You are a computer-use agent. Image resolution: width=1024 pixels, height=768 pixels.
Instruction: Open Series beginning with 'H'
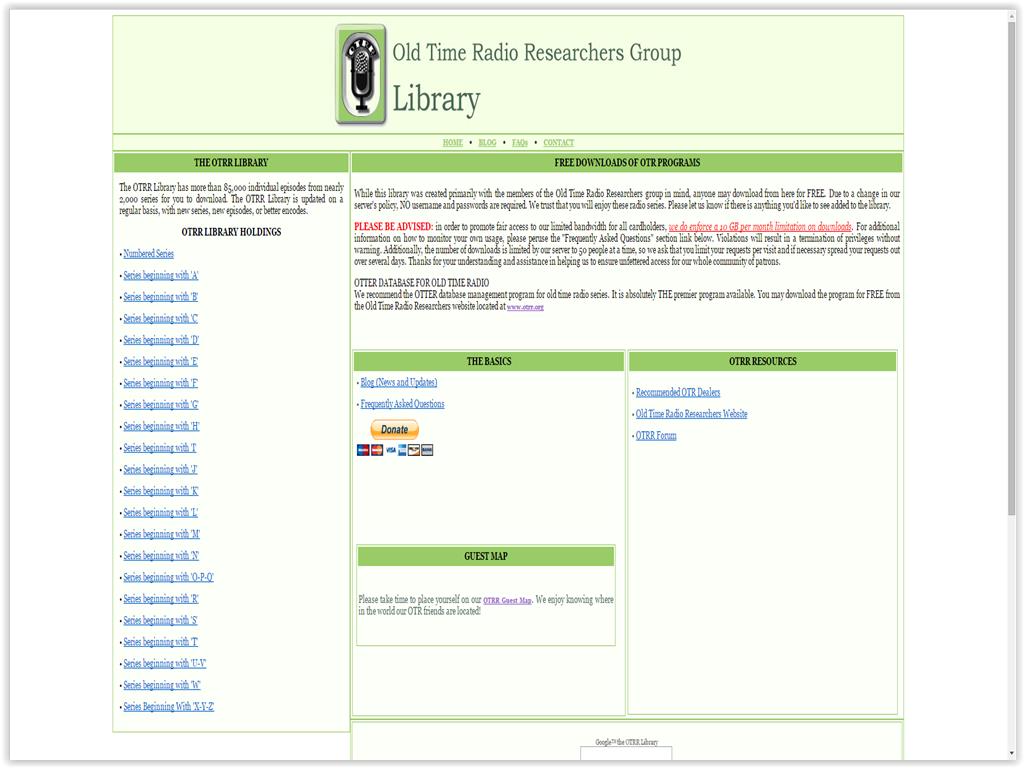point(161,426)
